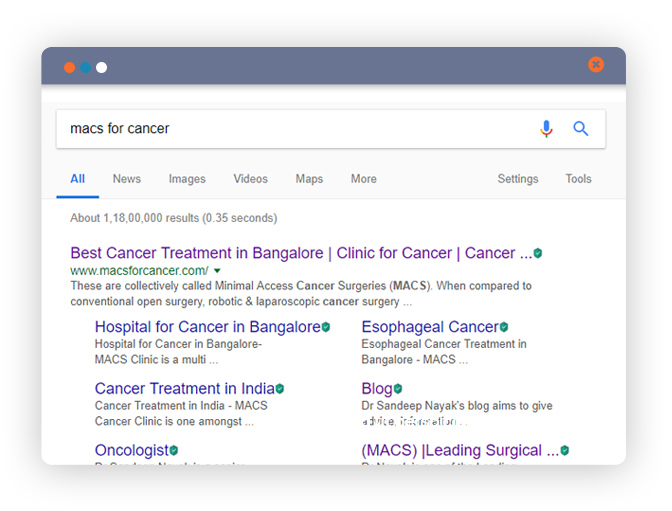The image size is (672, 511).
Task: Click the orange close X icon
Action: tap(596, 65)
